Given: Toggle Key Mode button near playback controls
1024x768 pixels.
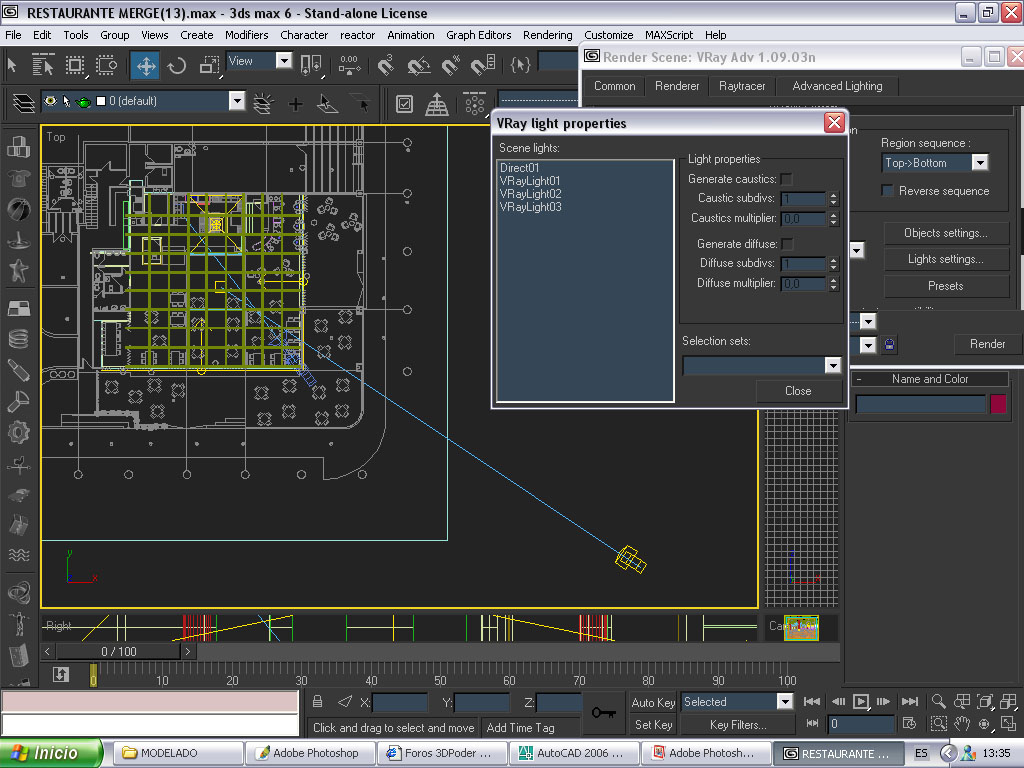Looking at the screenshot, I should (x=812, y=723).
